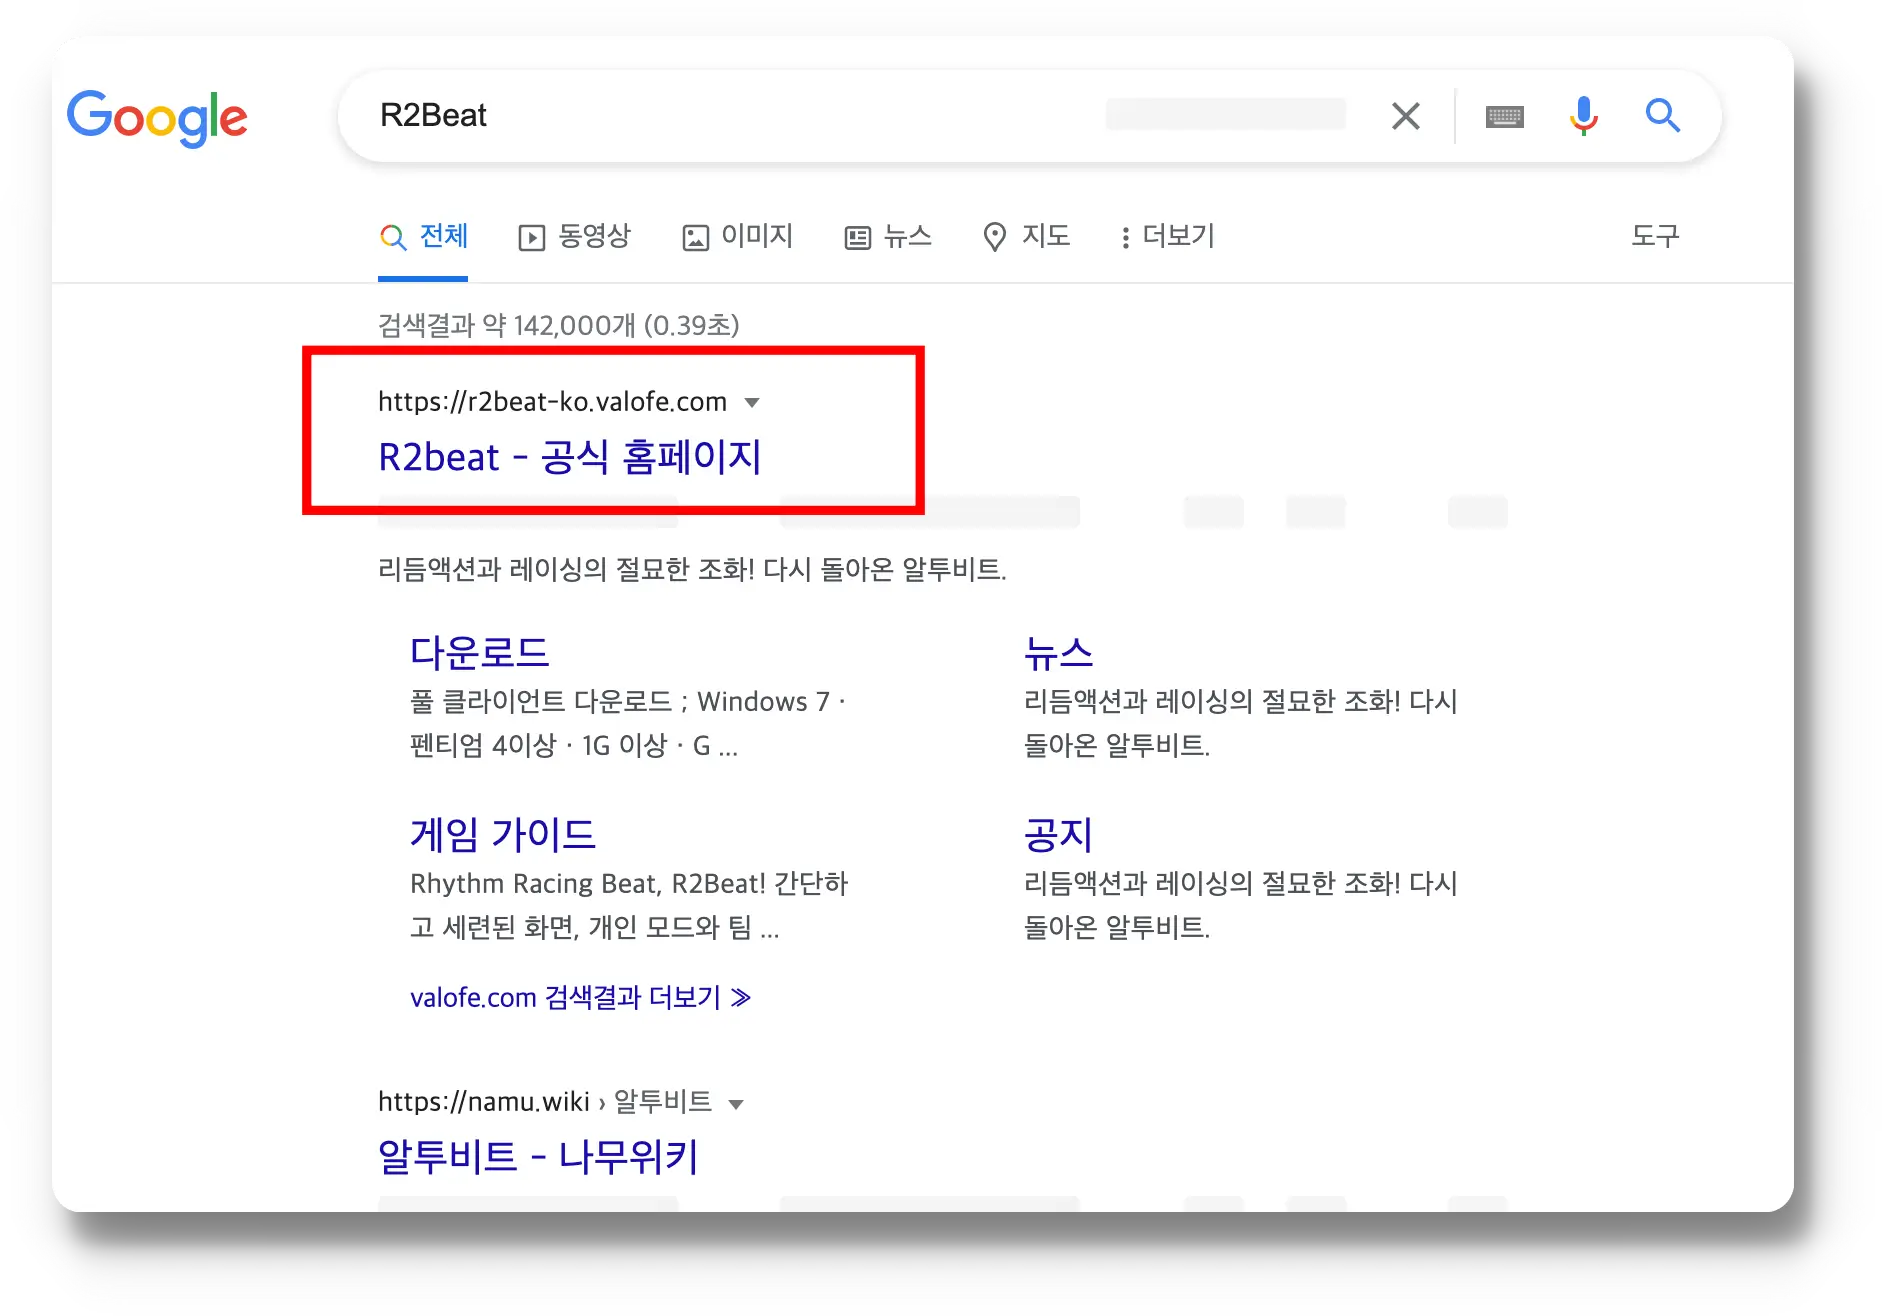Switch to the 동영상 tab

(574, 237)
